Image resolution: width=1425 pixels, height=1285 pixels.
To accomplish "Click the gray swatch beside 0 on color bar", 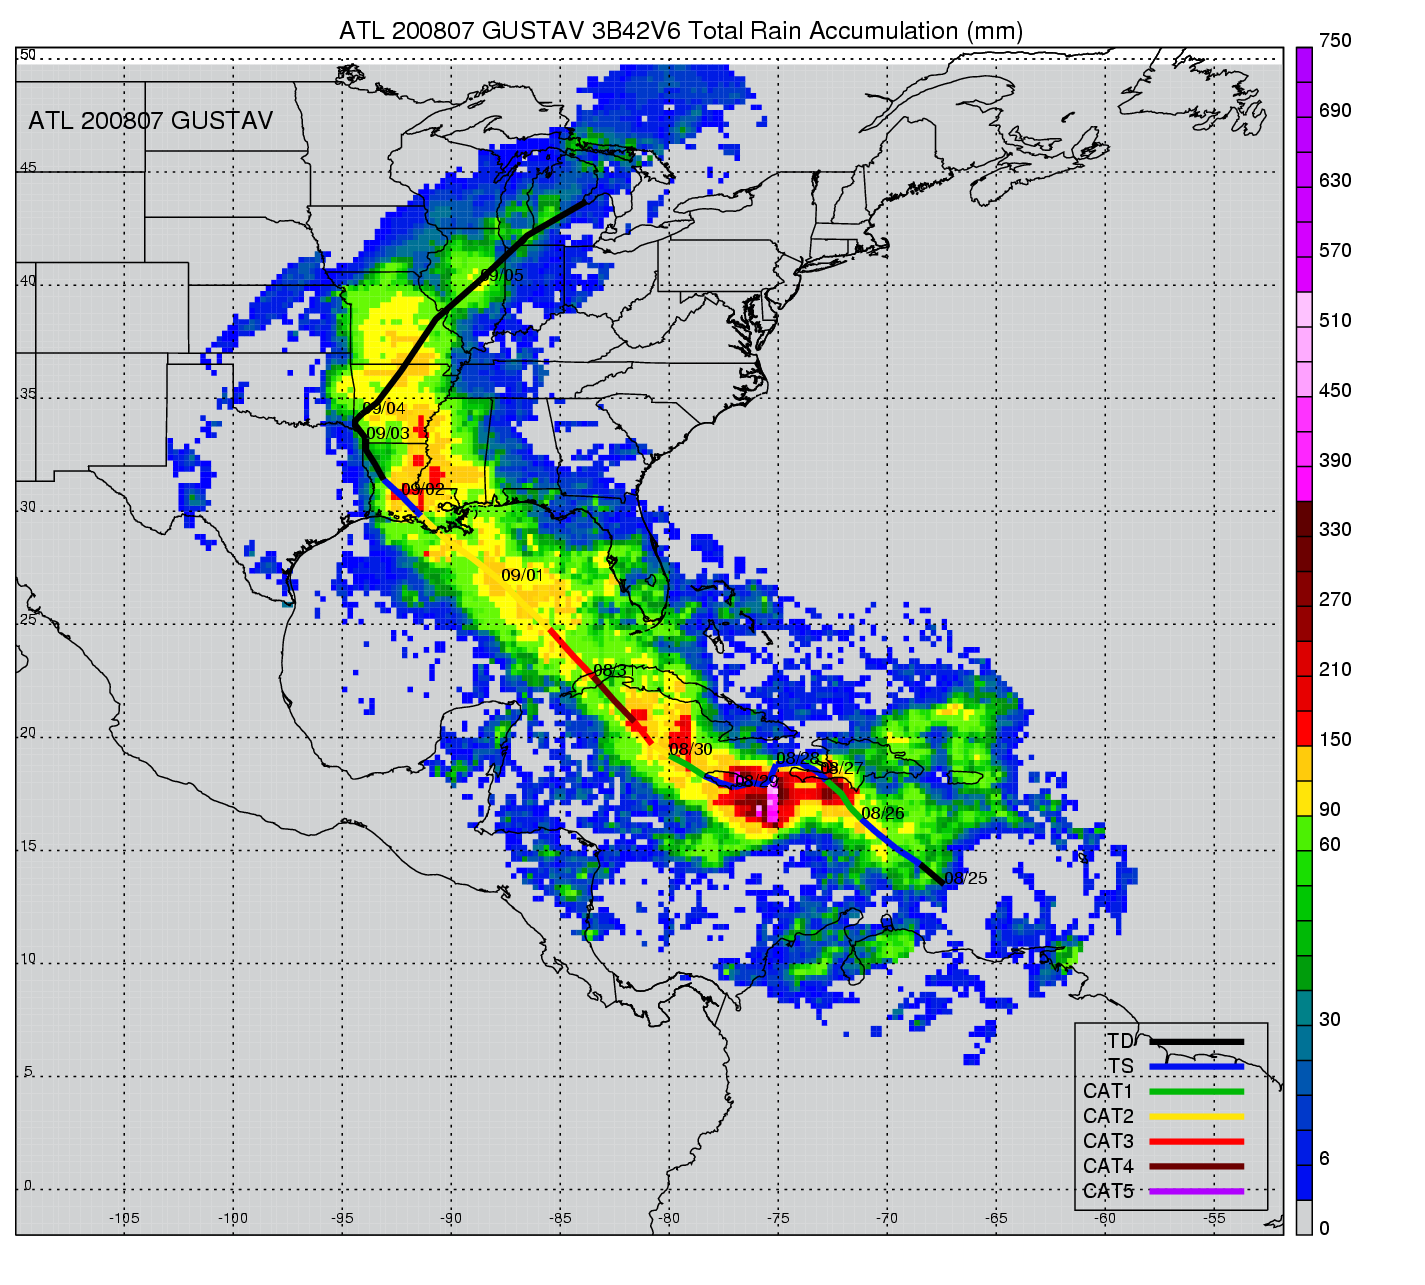I will pyautogui.click(x=1304, y=1217).
